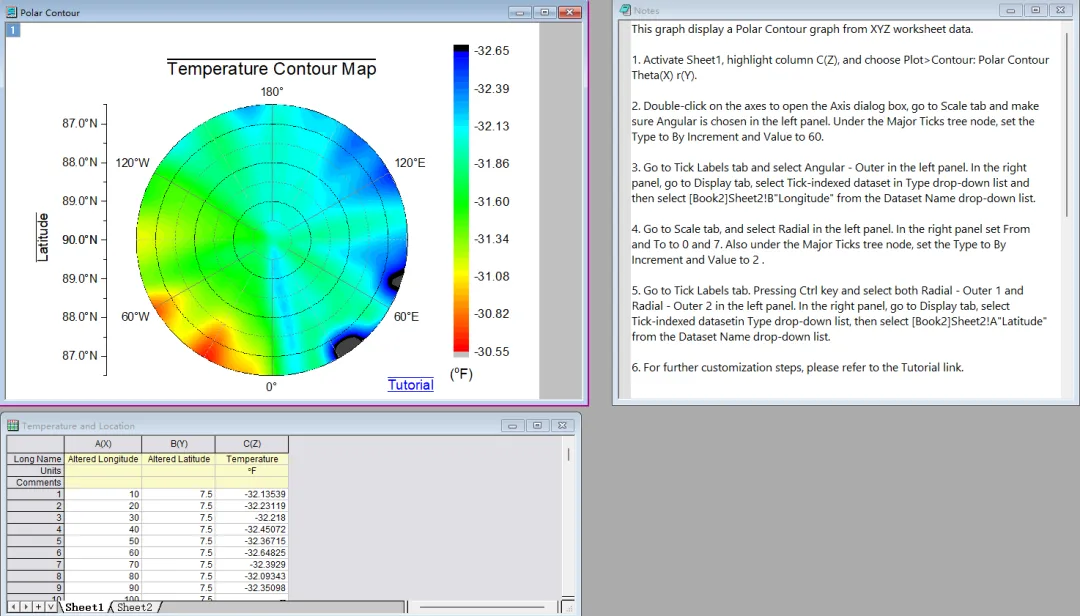1080x616 pixels.
Task: Open the sheet list dropdown arrow
Action: [50, 607]
